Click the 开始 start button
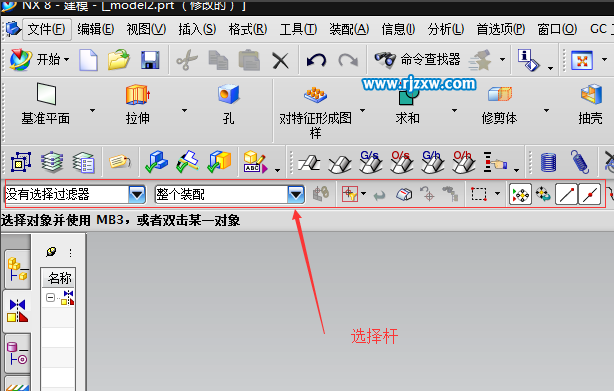The height and width of the screenshot is (391, 614). [x=39, y=60]
